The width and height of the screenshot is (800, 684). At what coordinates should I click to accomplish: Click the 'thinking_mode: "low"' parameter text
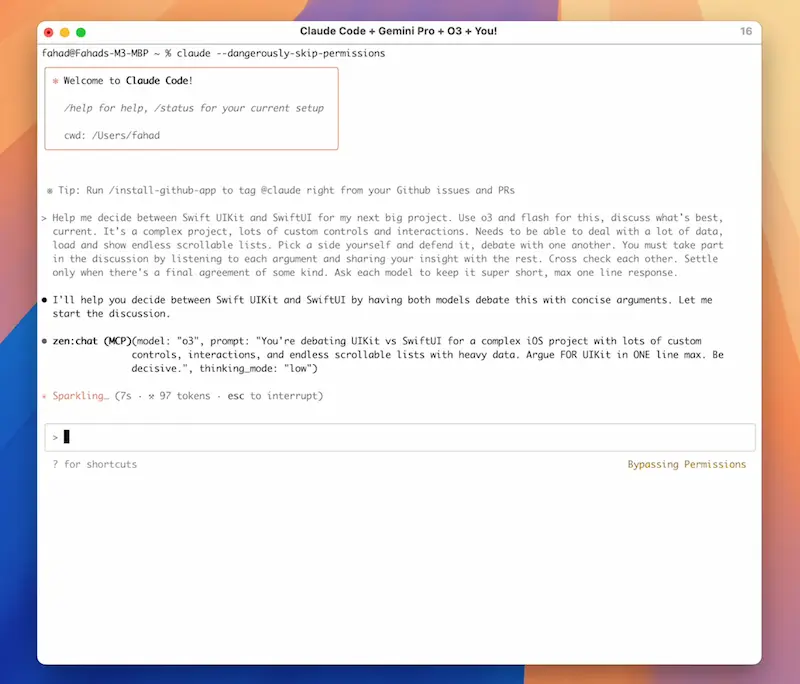258,368
